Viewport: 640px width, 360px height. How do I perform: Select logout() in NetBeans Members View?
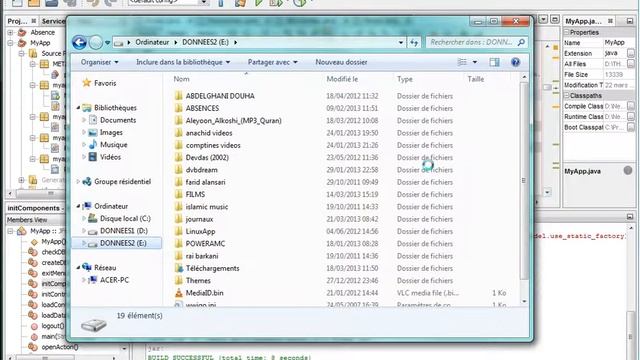(x=53, y=326)
